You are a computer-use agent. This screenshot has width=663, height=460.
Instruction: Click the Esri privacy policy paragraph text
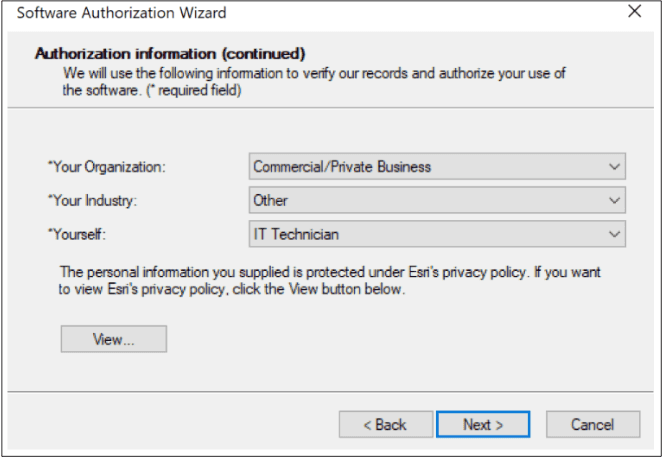330,280
